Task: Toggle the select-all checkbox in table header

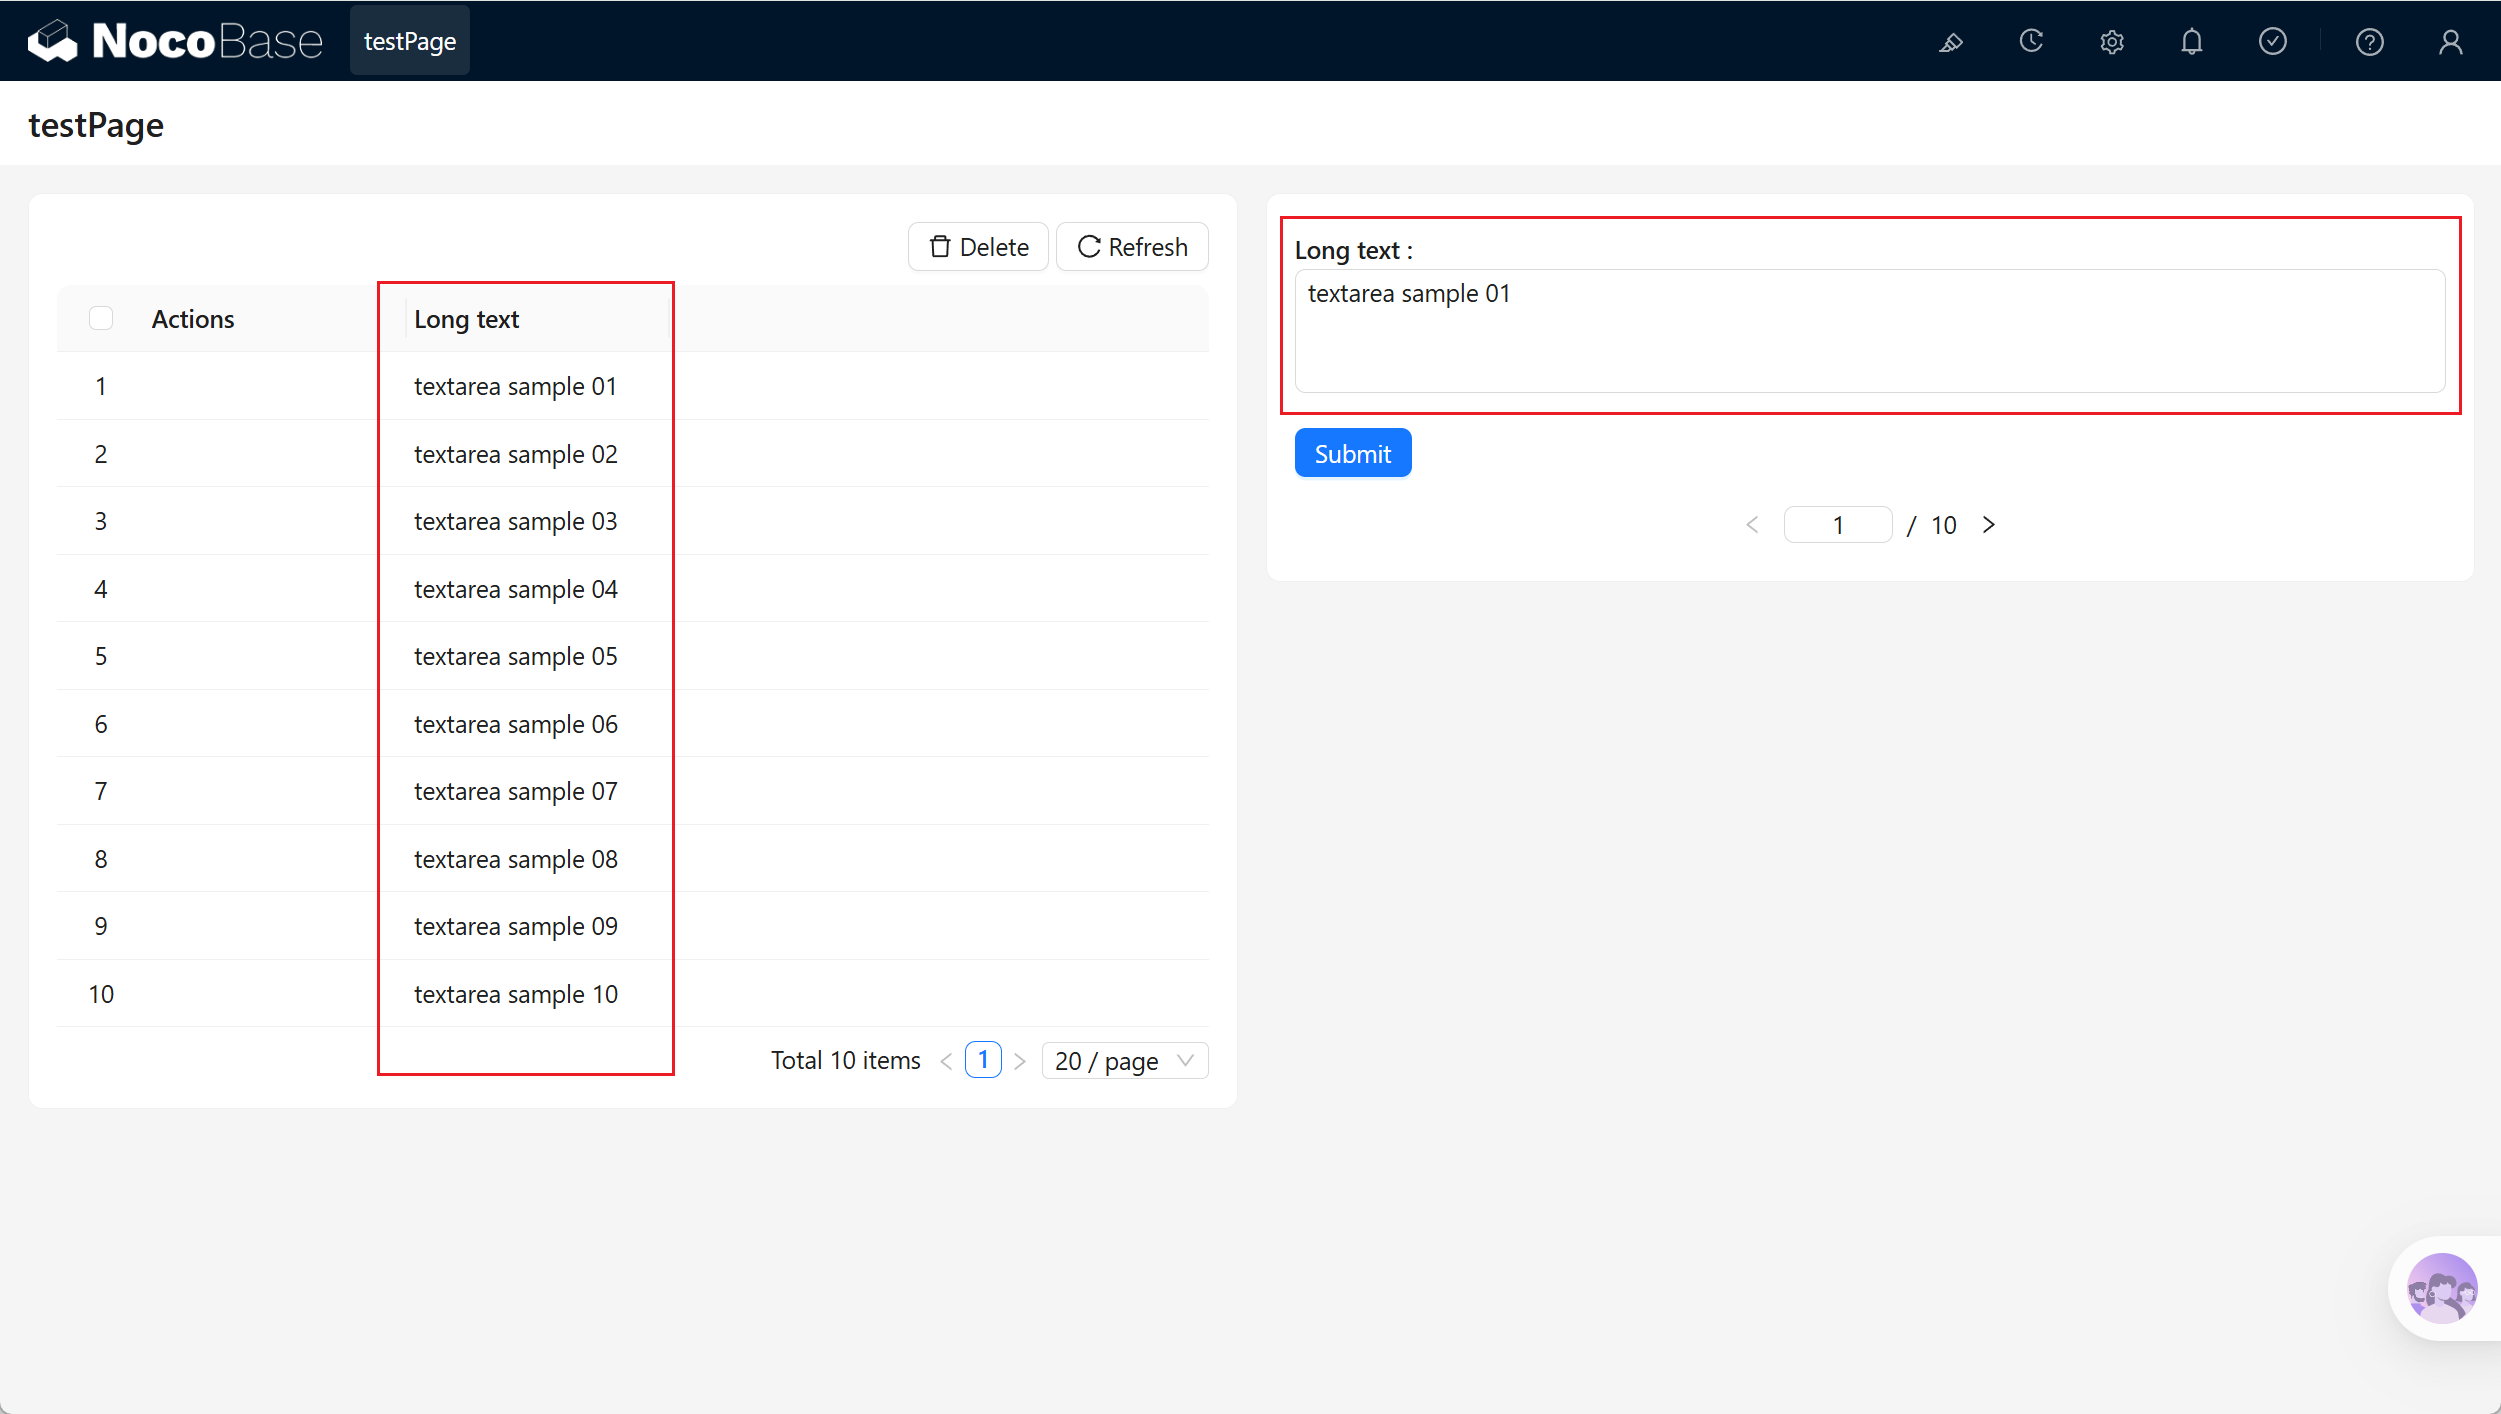Action: click(x=101, y=318)
